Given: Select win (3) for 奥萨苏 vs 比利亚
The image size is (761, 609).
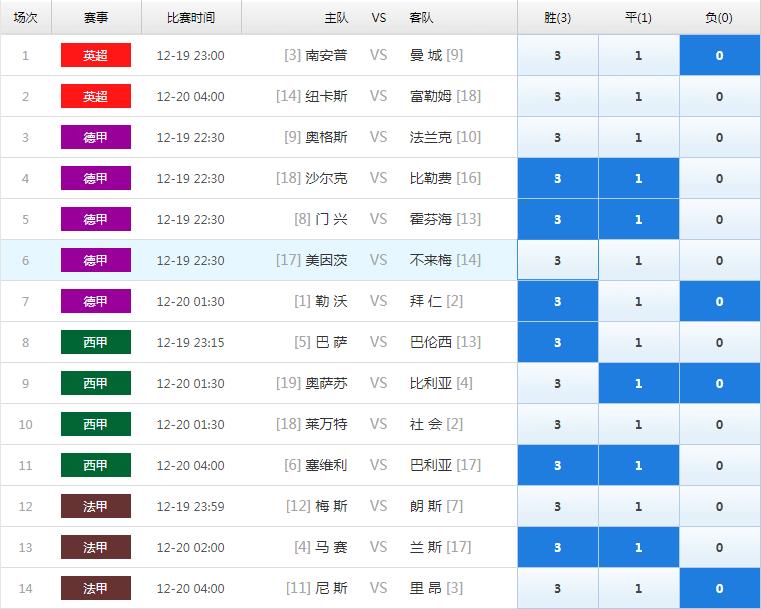Looking at the screenshot, I should point(558,383).
